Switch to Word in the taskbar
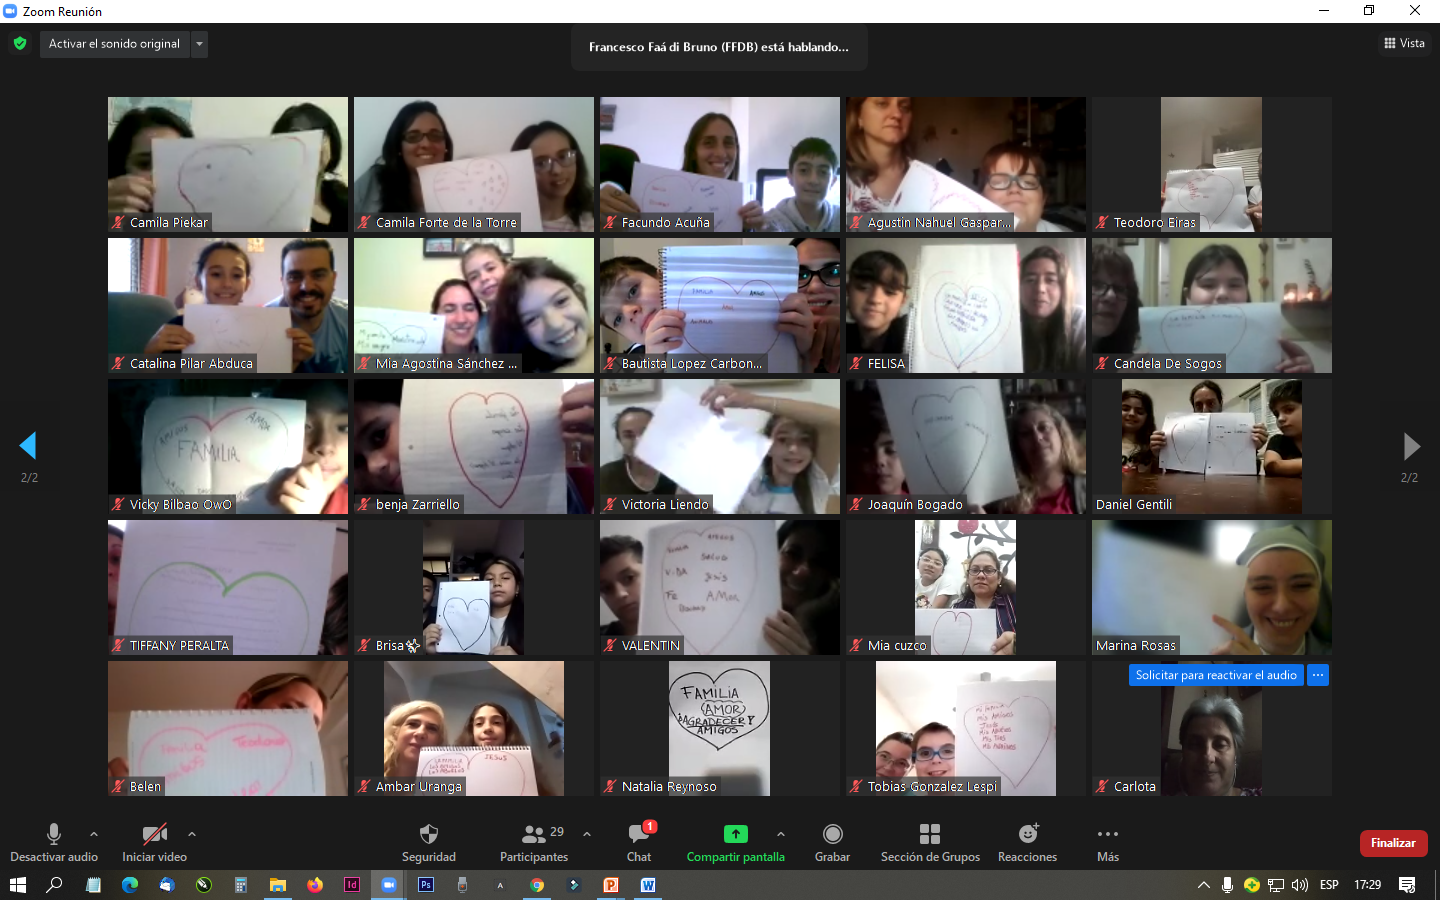Image resolution: width=1440 pixels, height=900 pixels. tap(648, 885)
